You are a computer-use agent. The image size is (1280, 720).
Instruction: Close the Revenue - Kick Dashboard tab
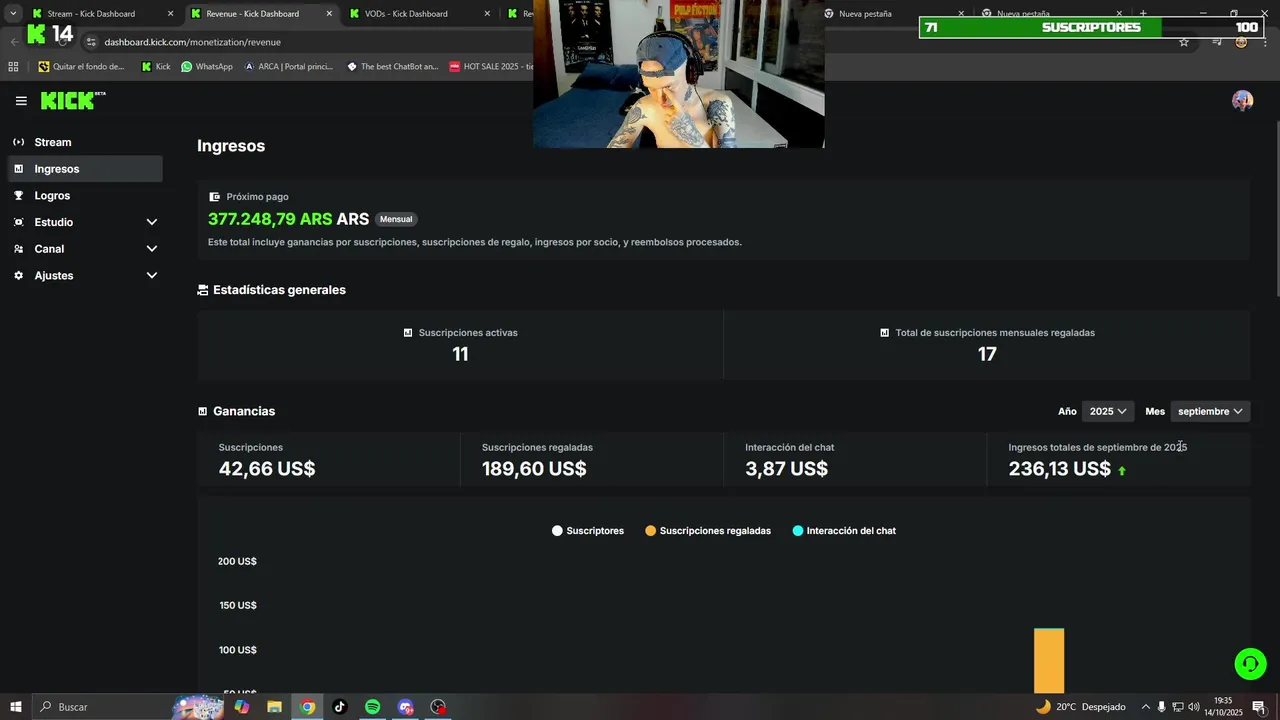(x=329, y=14)
